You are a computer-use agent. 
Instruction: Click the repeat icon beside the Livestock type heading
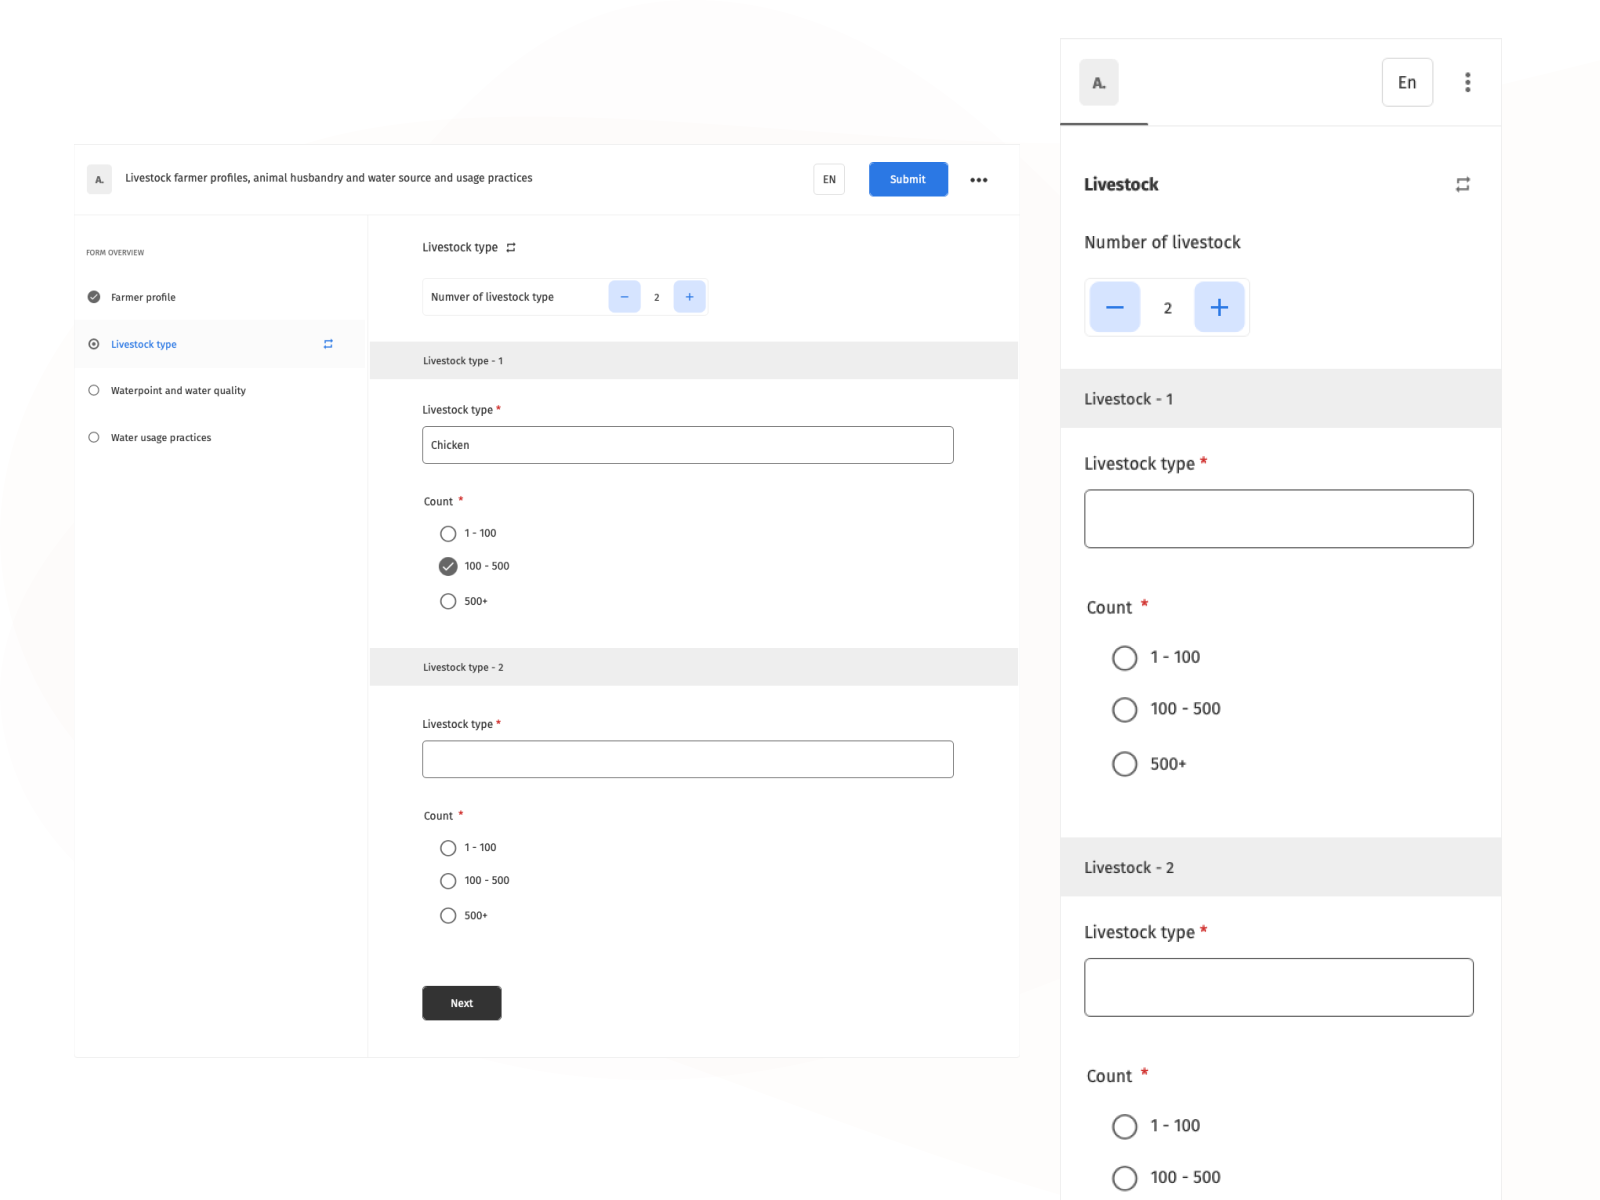click(x=511, y=247)
